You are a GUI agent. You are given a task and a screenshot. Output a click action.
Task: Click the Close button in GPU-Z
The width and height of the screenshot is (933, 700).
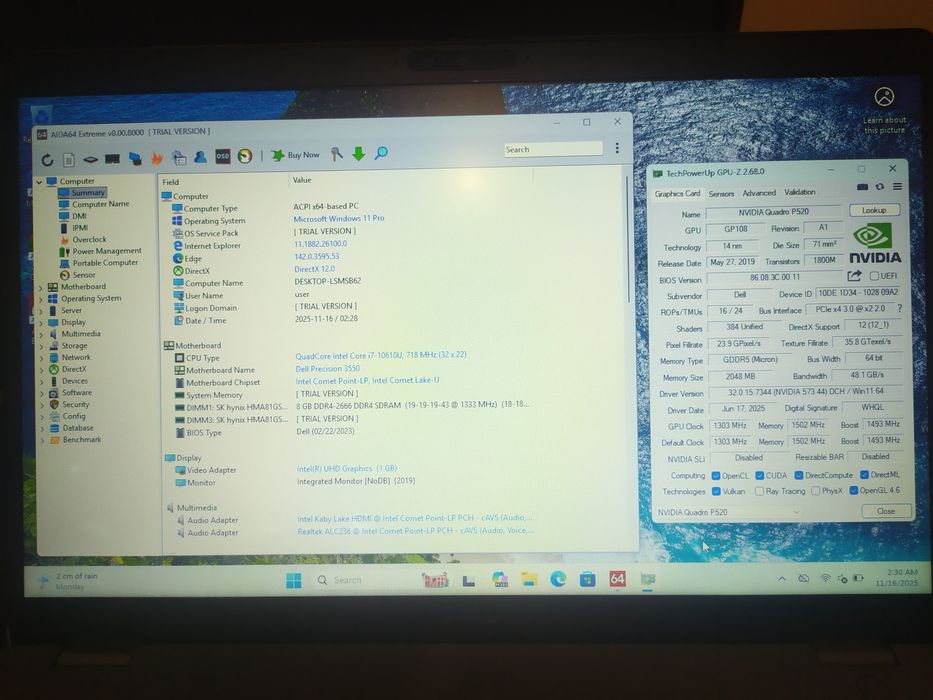pos(886,511)
